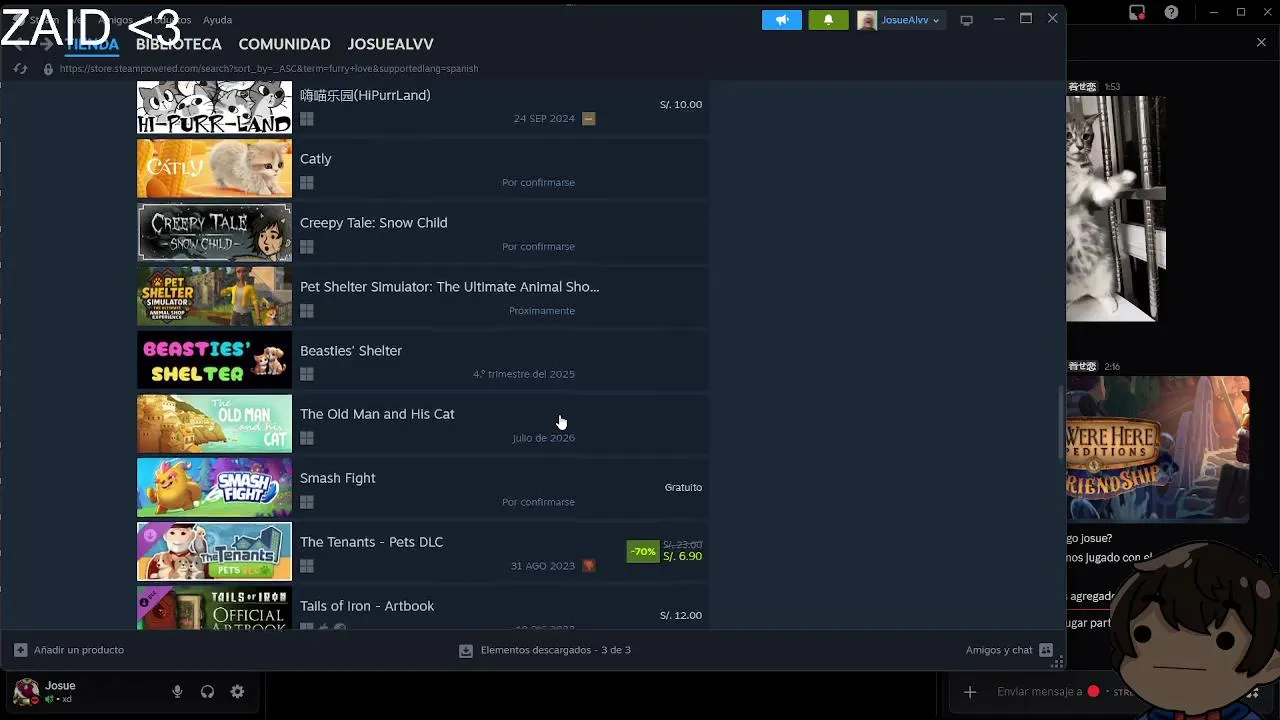
Task: Open the JosueAlvv account dropdown
Action: pos(899,20)
